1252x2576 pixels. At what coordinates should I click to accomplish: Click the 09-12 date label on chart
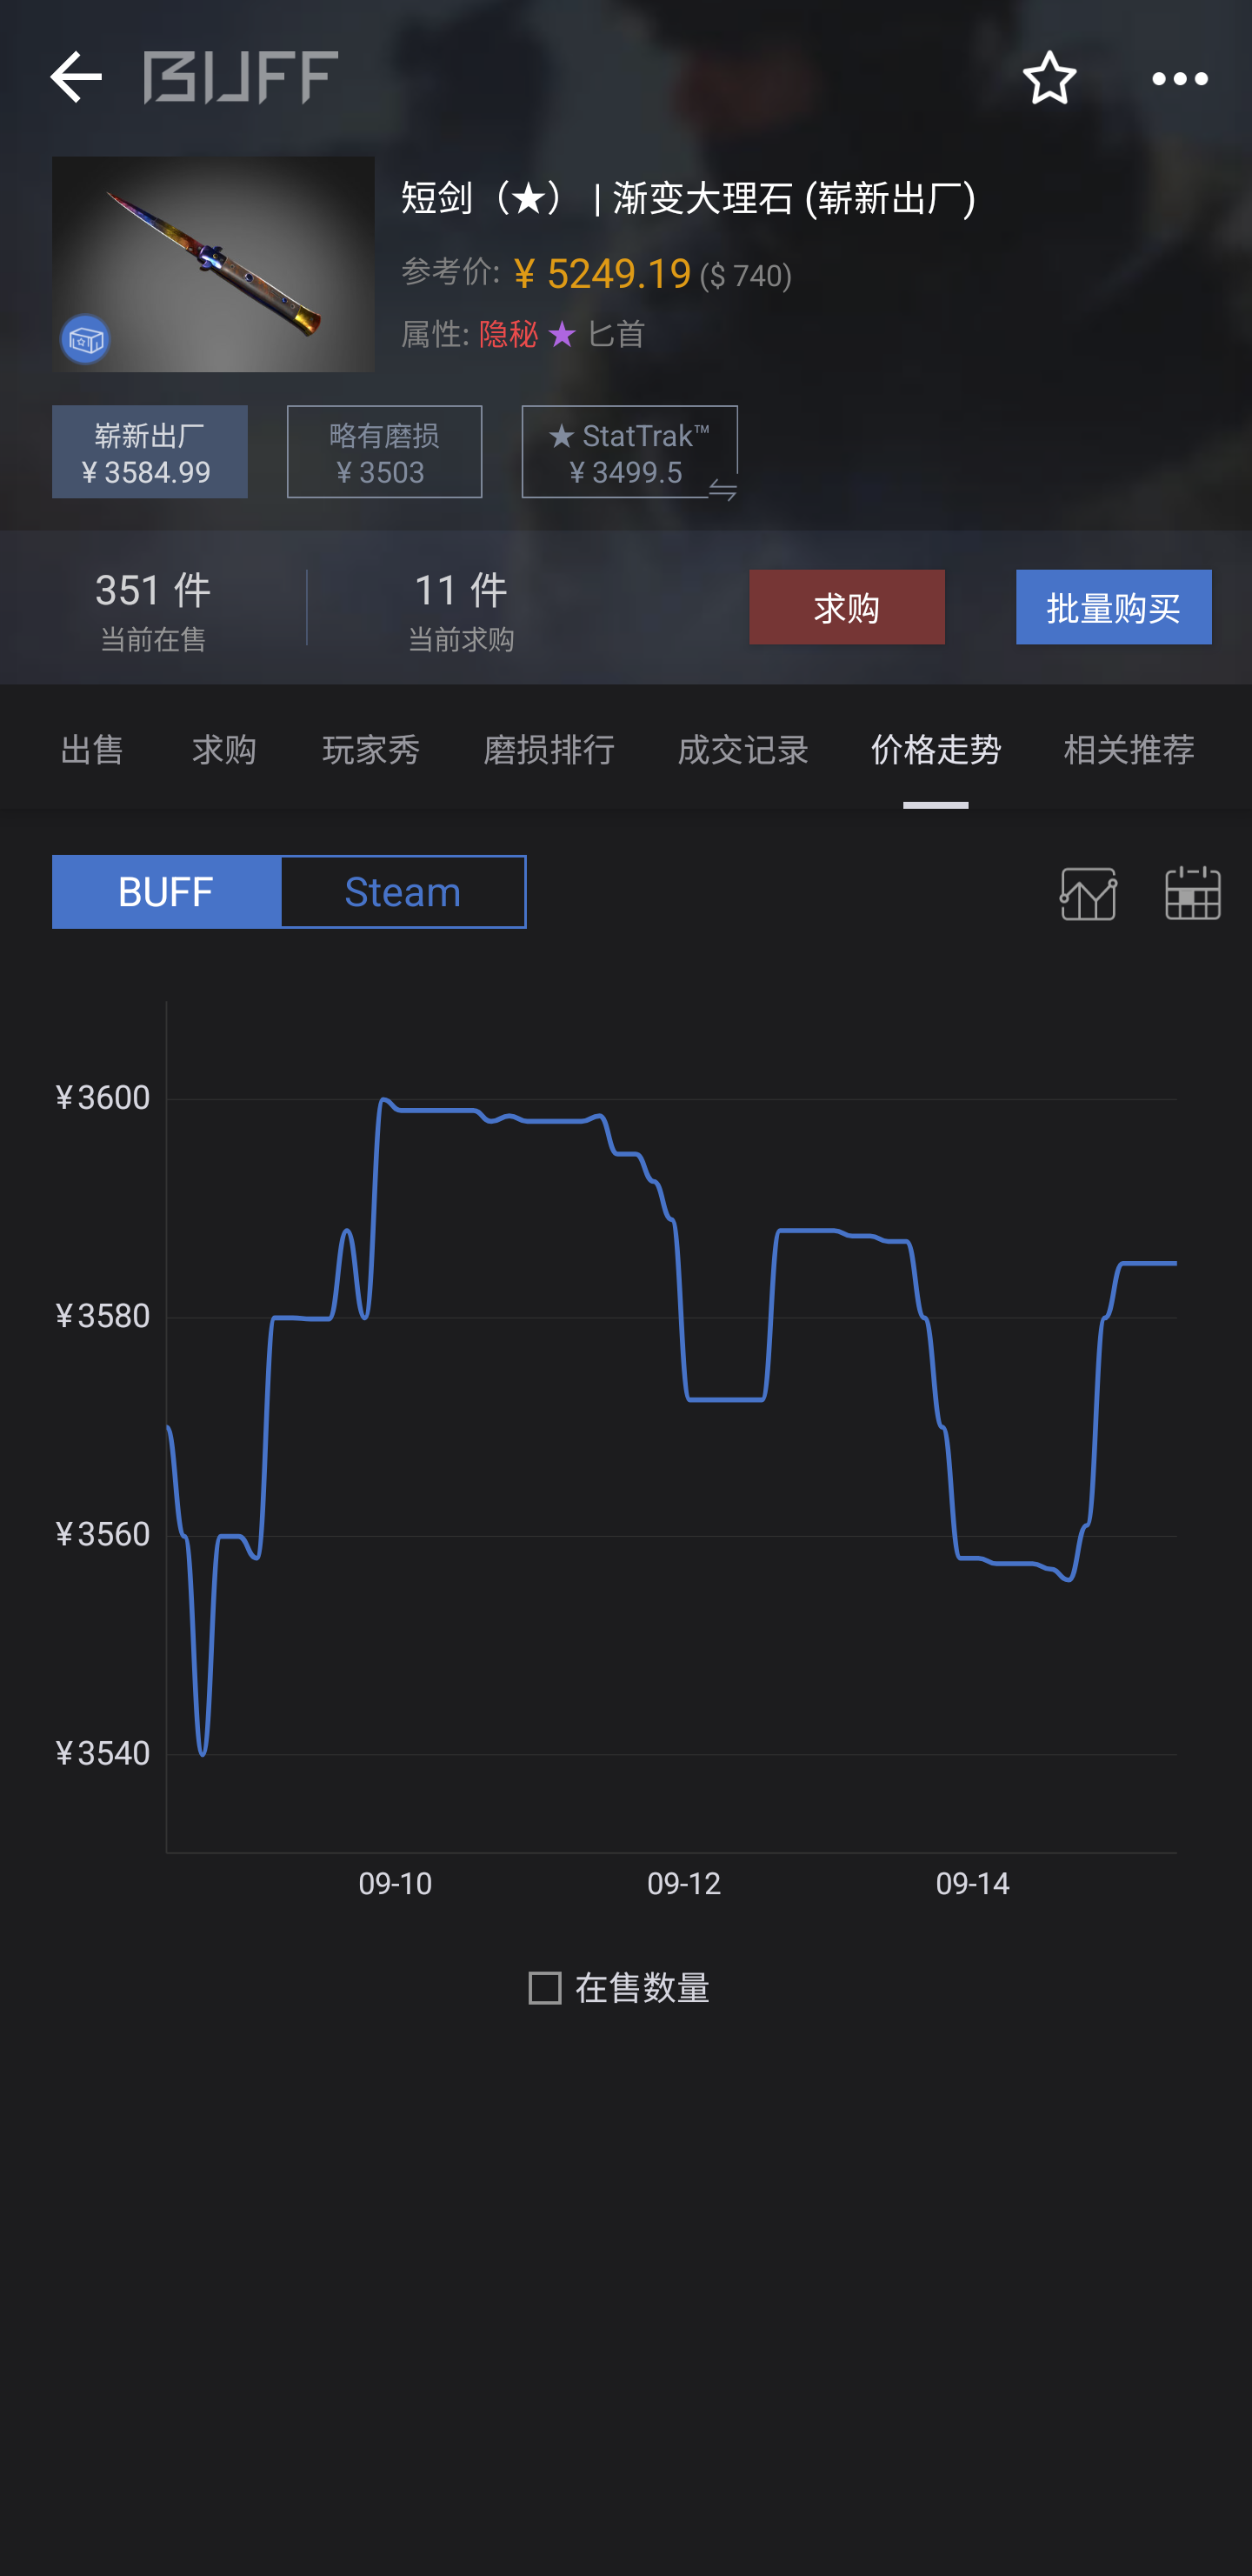[x=684, y=1884]
